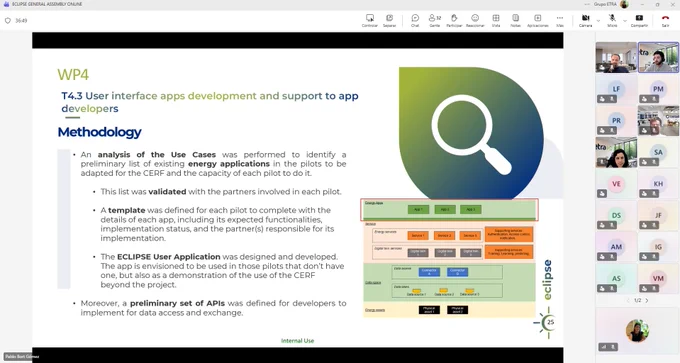Select the DS participant tile
This screenshot has height=363, width=680.
(616, 216)
